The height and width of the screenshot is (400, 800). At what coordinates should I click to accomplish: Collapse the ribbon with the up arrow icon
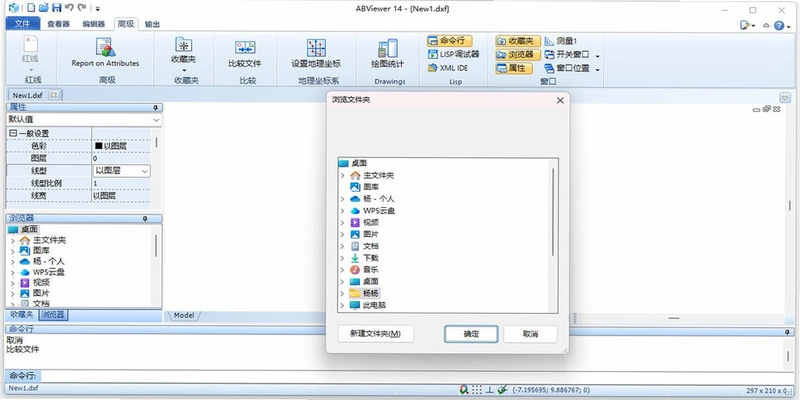tap(766, 26)
